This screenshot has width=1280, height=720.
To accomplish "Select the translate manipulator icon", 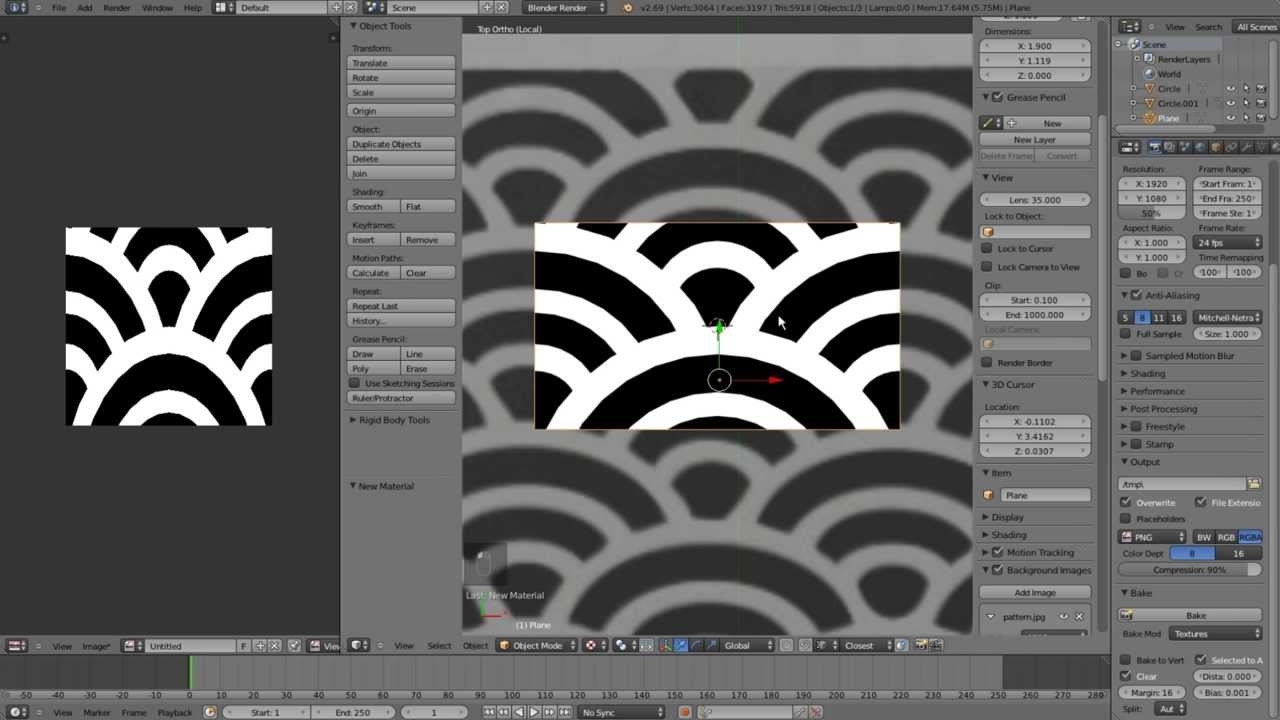I will (x=680, y=645).
